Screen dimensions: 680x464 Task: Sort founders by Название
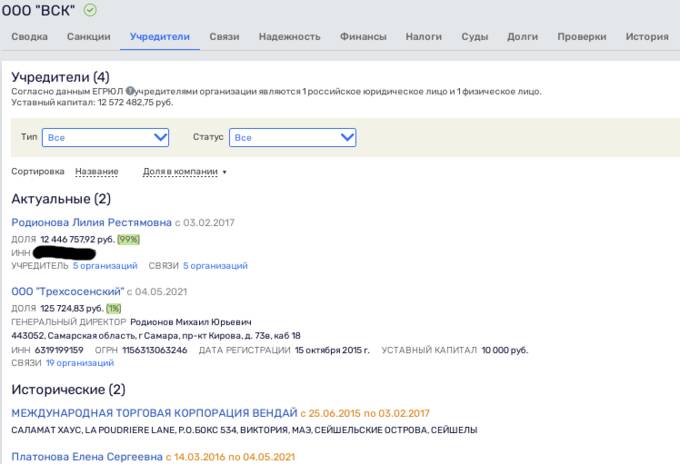pyautogui.click(x=96, y=172)
